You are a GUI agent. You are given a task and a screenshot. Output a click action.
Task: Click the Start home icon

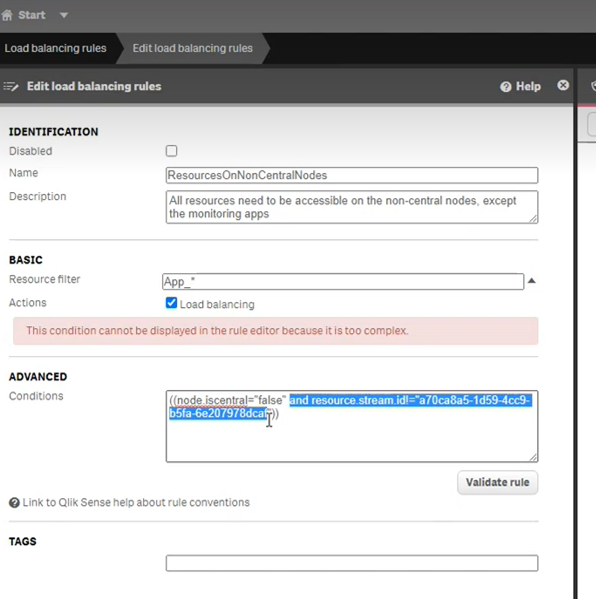[x=7, y=15]
